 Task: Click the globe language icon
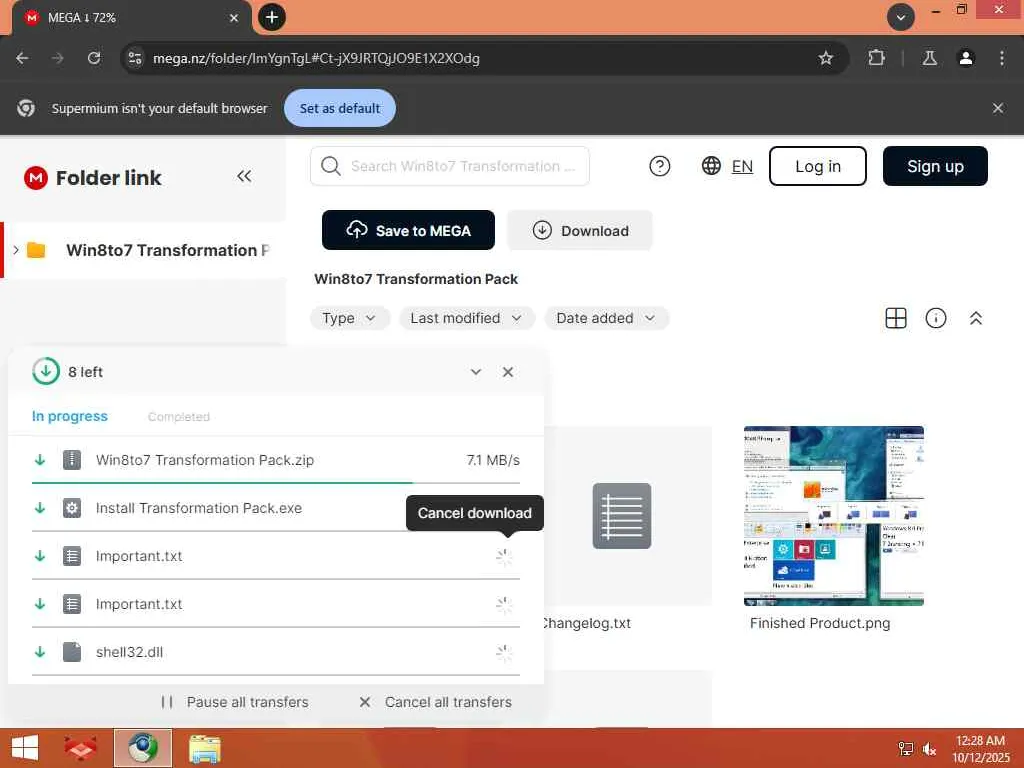point(711,166)
